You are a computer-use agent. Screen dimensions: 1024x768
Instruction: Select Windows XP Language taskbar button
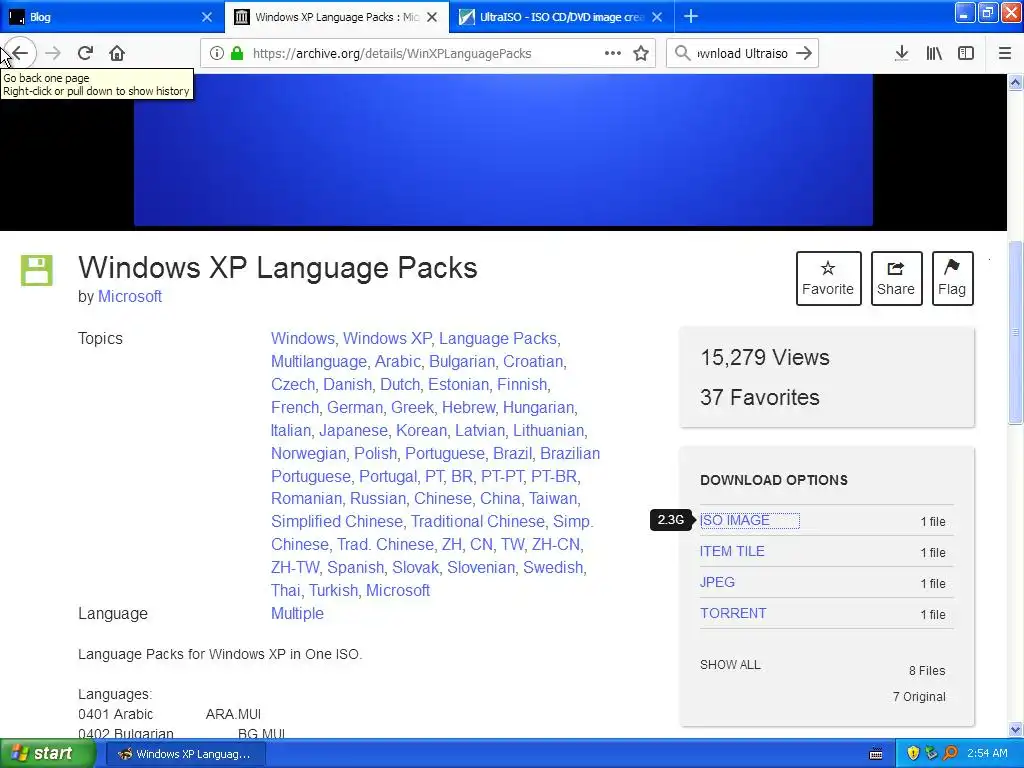point(184,754)
